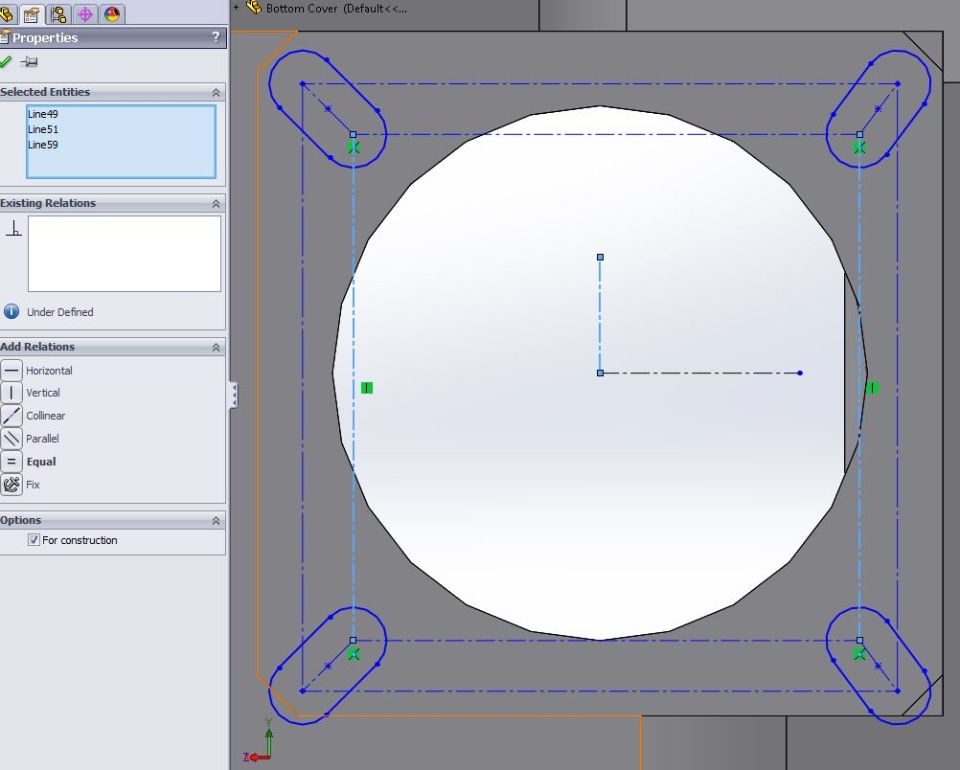Collapse the Options section
Screen dimensions: 960x770
(x=216, y=521)
